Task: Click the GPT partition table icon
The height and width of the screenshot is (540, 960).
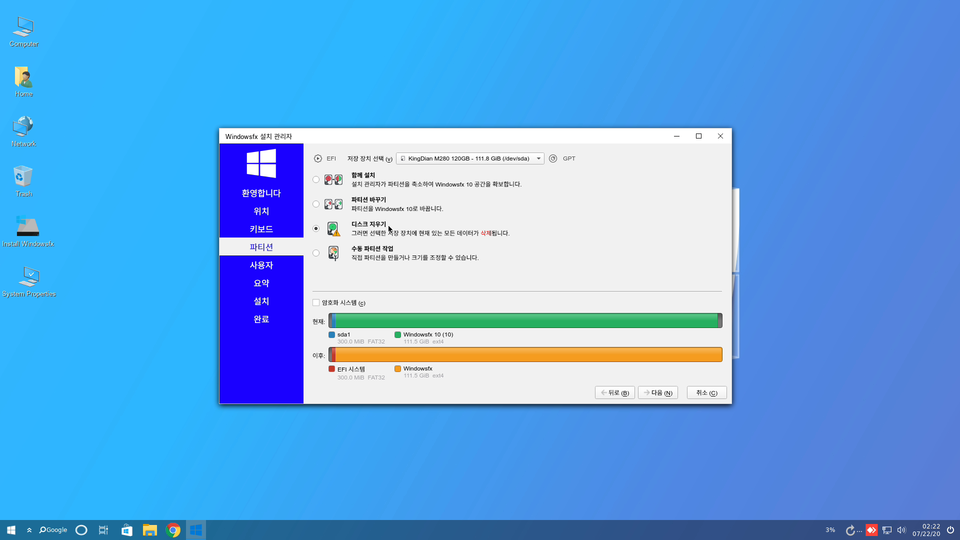Action: point(553,159)
